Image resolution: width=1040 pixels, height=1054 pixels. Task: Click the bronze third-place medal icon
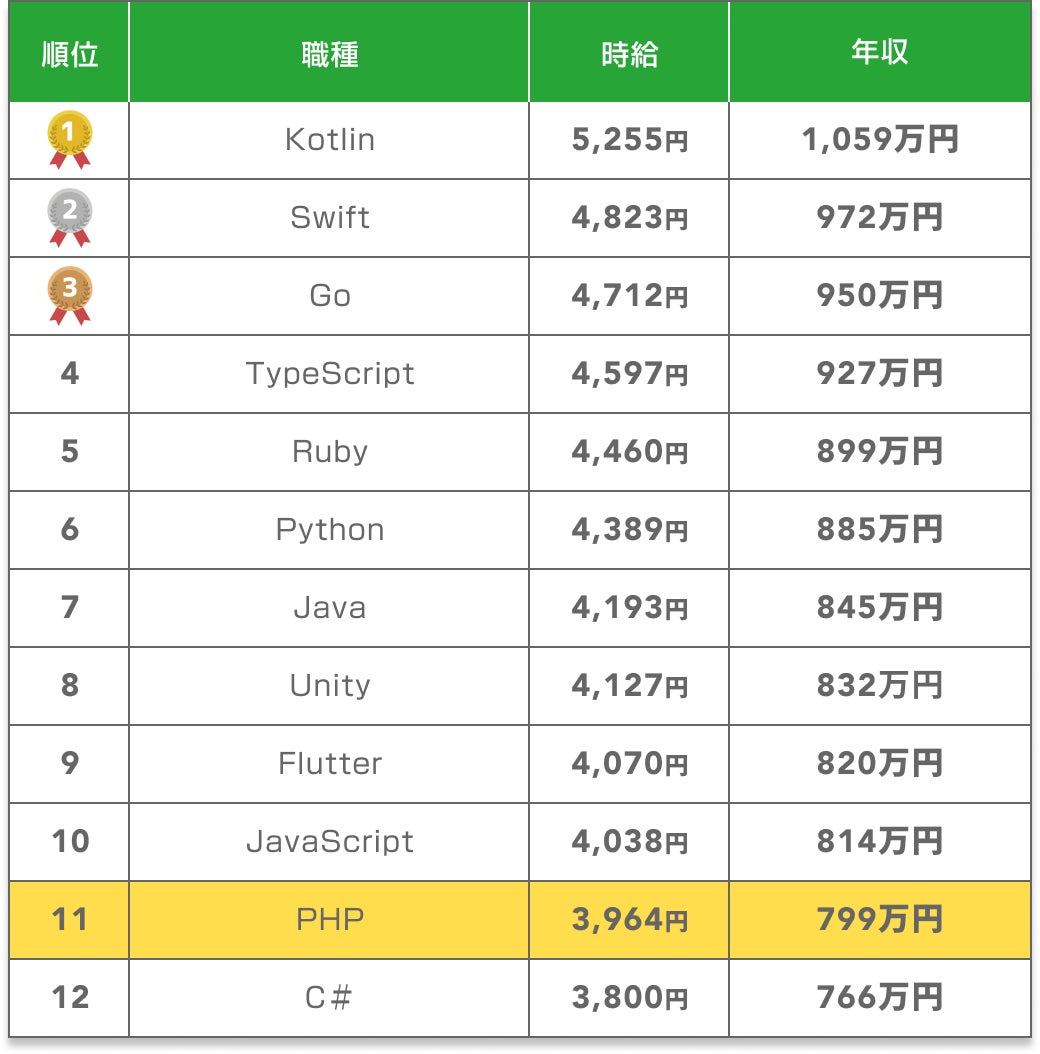[x=70, y=295]
